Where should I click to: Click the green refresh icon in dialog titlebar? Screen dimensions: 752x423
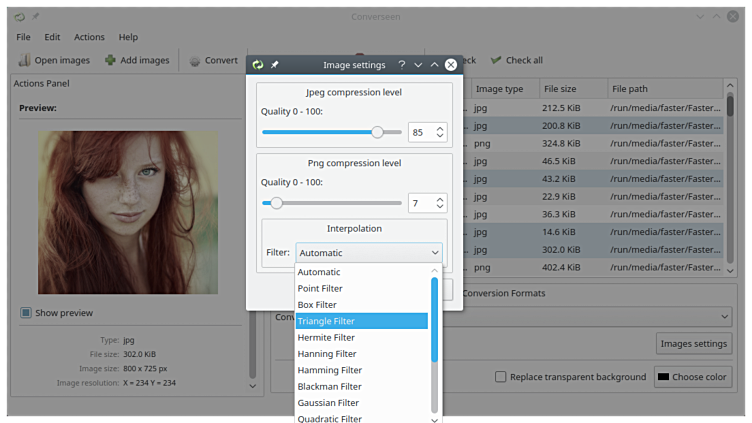click(x=258, y=65)
